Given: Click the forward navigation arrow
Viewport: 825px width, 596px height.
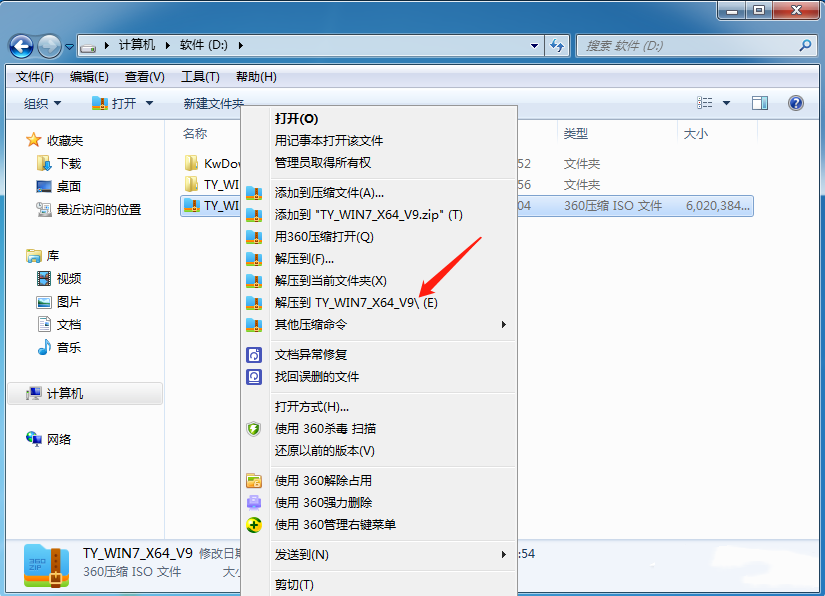Looking at the screenshot, I should [48, 45].
